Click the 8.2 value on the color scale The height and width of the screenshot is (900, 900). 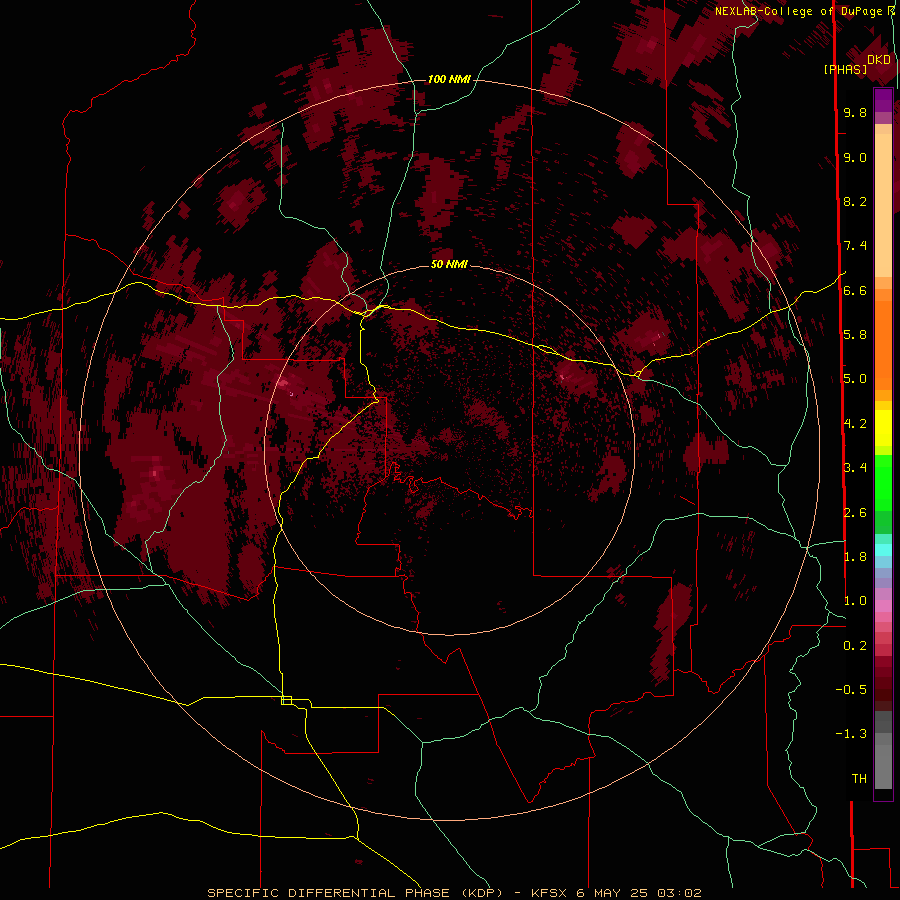[x=855, y=201]
